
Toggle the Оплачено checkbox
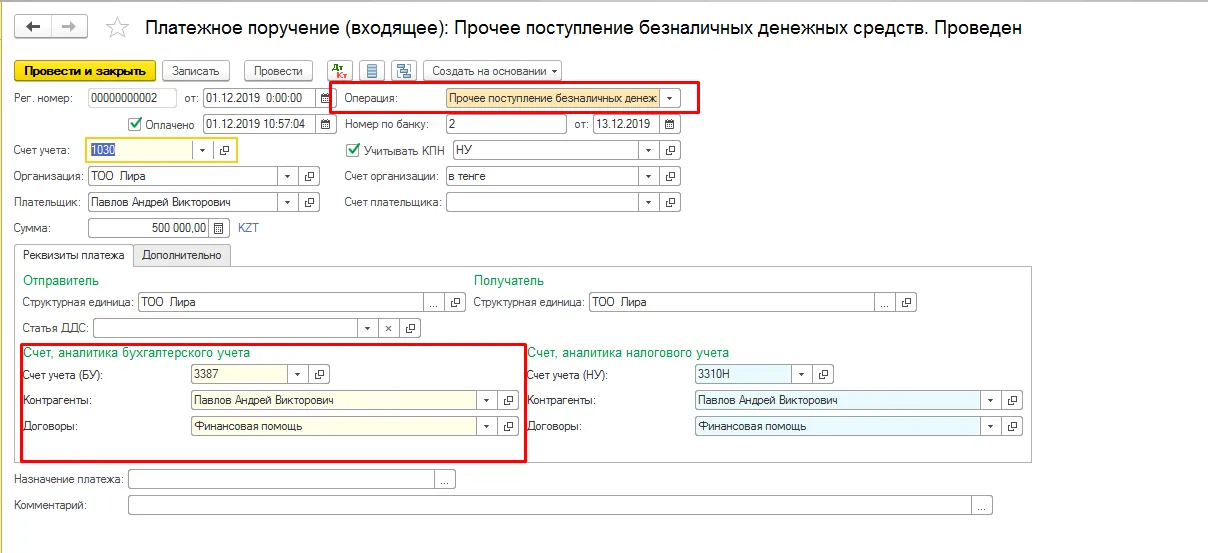(136, 125)
